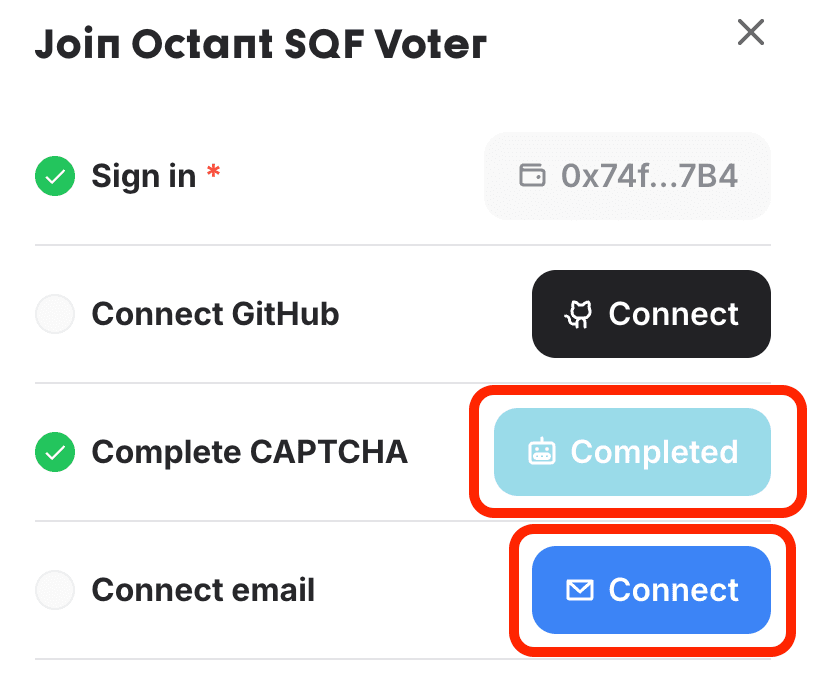This screenshot has width=824, height=686.
Task: Connect GitHub using the black Connect button
Action: (651, 314)
